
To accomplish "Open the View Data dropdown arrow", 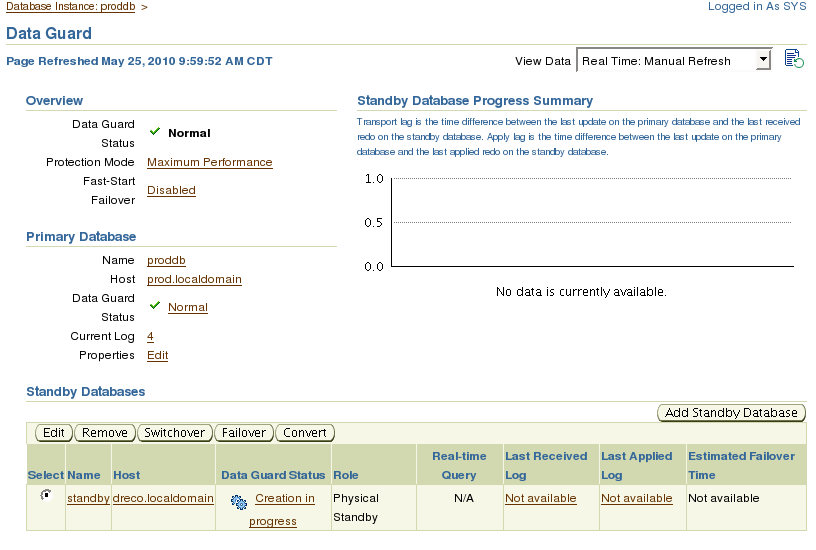I will [763, 60].
